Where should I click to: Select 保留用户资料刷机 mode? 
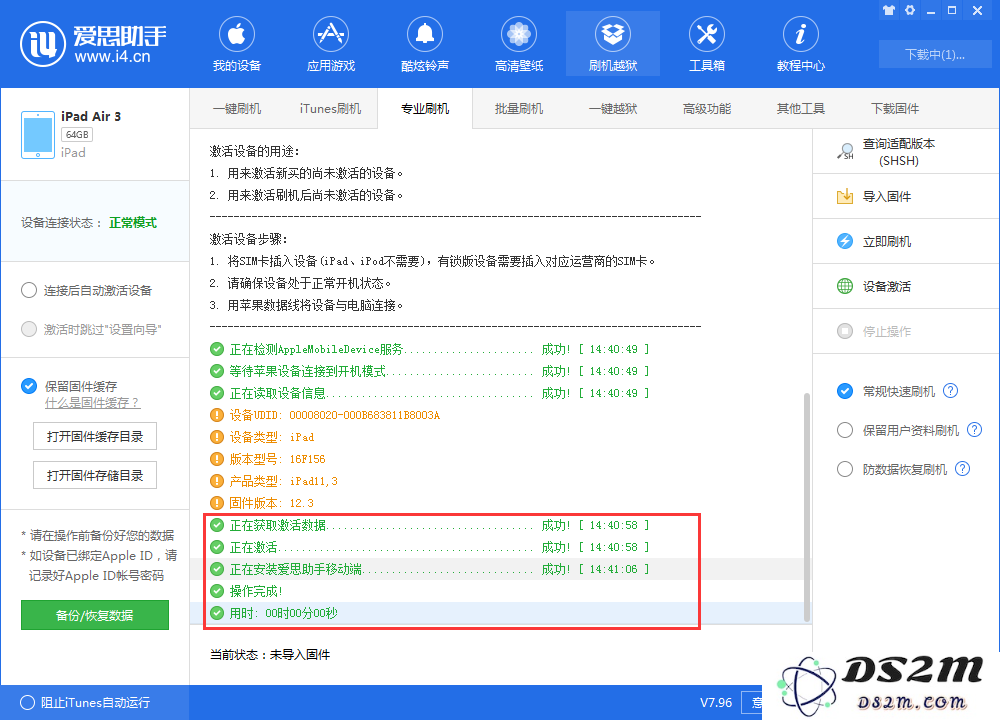click(x=845, y=430)
